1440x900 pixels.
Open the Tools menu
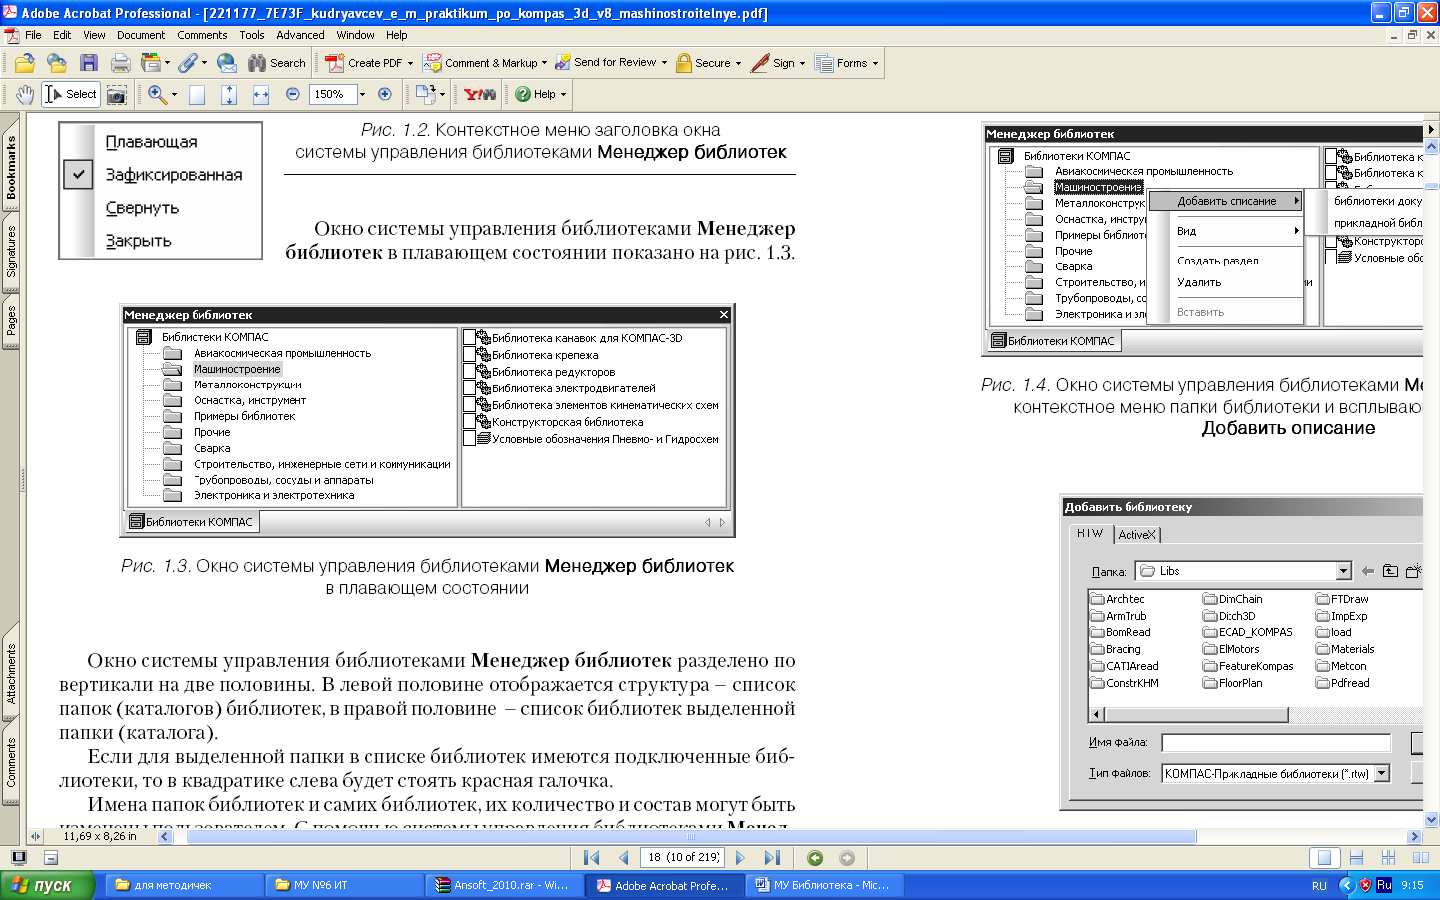[x=252, y=35]
